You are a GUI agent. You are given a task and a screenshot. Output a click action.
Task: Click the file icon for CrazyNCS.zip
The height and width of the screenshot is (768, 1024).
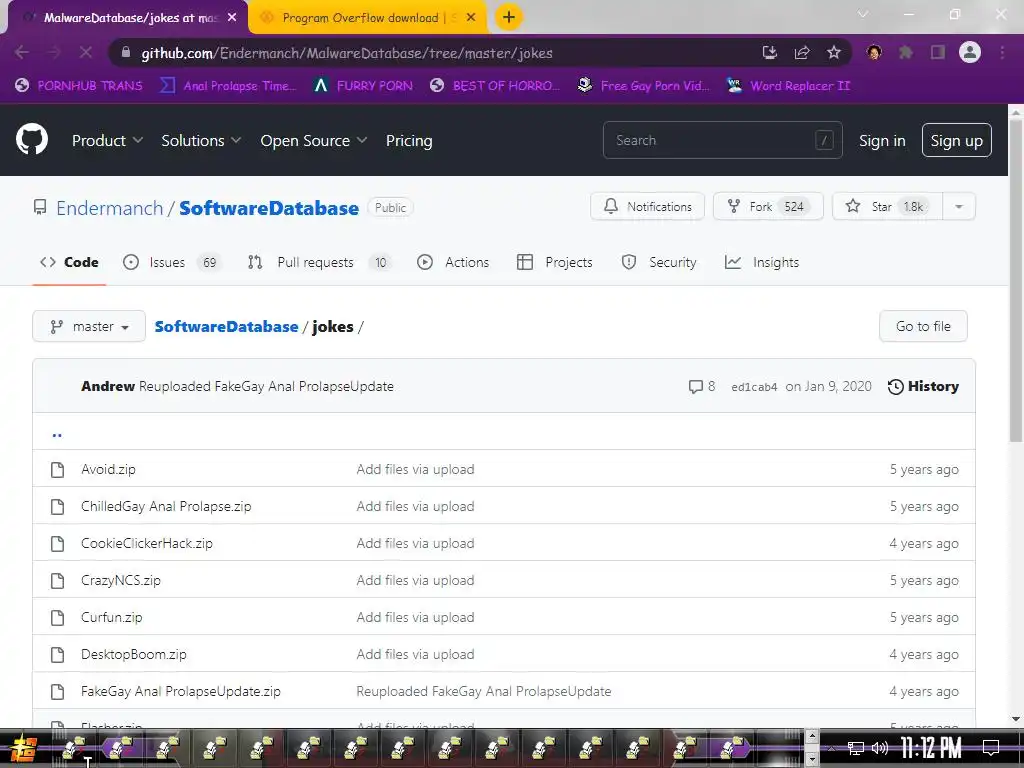(57, 581)
